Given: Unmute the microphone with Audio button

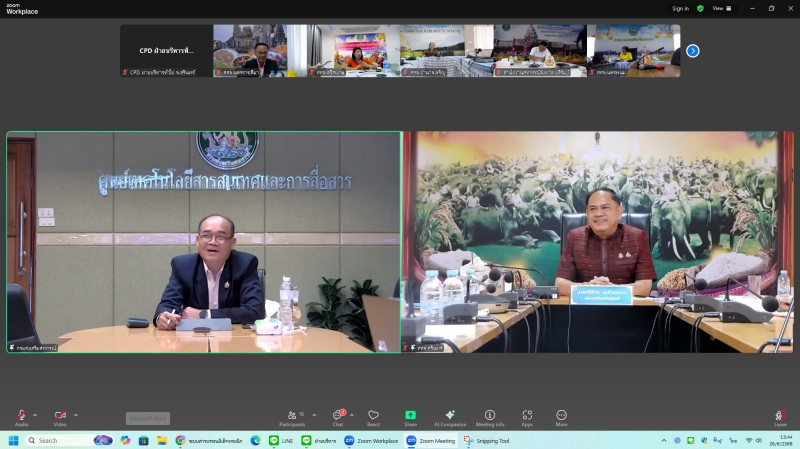Looking at the screenshot, I should (x=21, y=418).
